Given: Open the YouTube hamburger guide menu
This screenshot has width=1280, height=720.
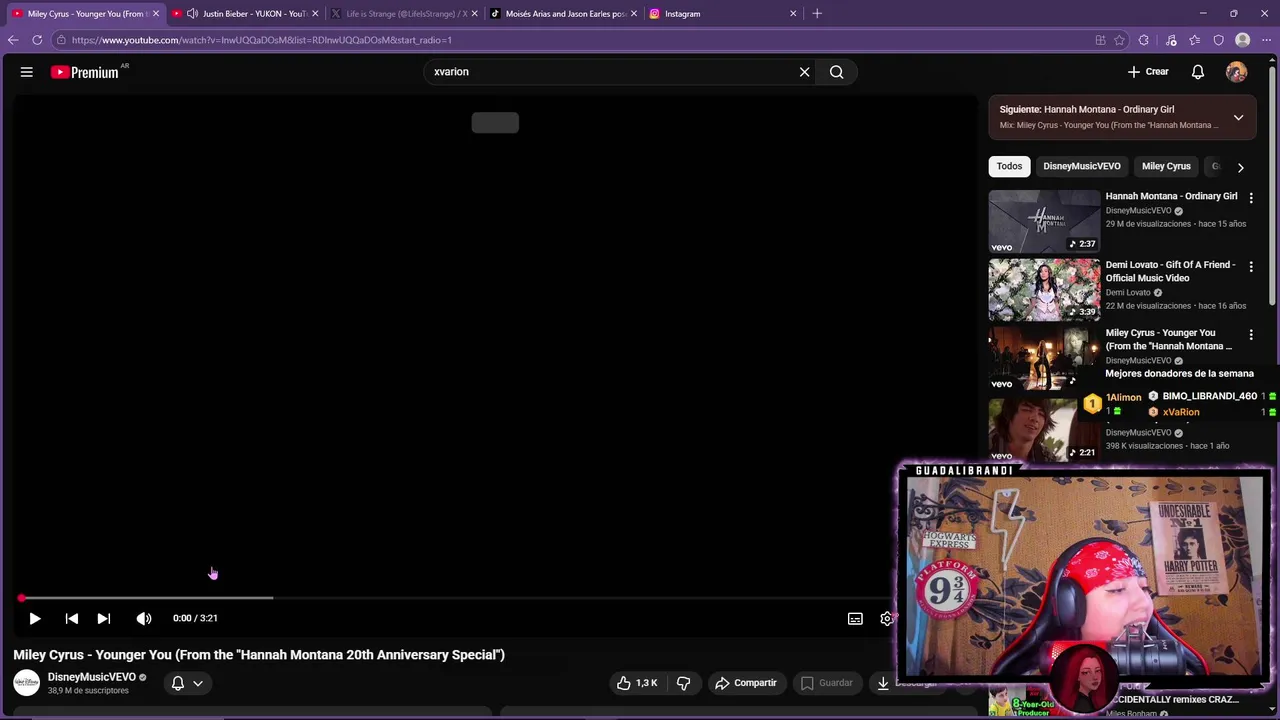Looking at the screenshot, I should point(27,72).
